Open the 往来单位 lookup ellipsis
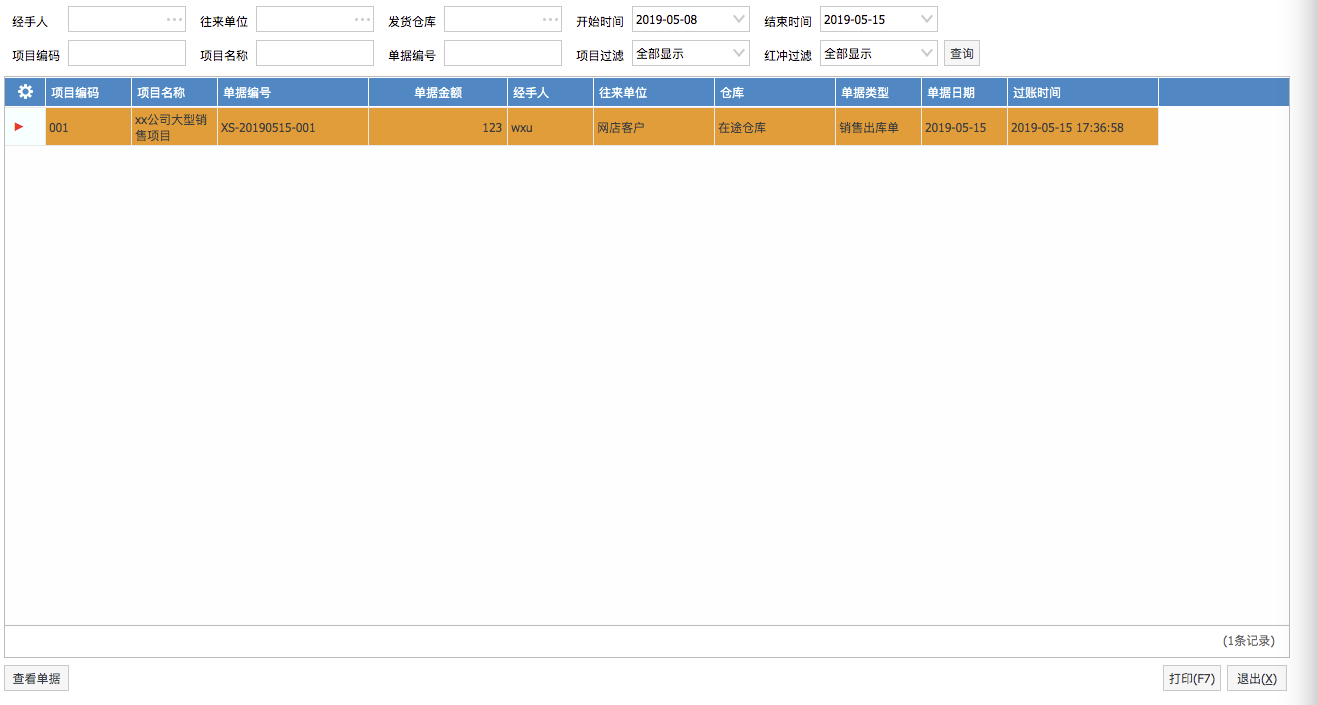Image resolution: width=1318 pixels, height=705 pixels. click(362, 19)
